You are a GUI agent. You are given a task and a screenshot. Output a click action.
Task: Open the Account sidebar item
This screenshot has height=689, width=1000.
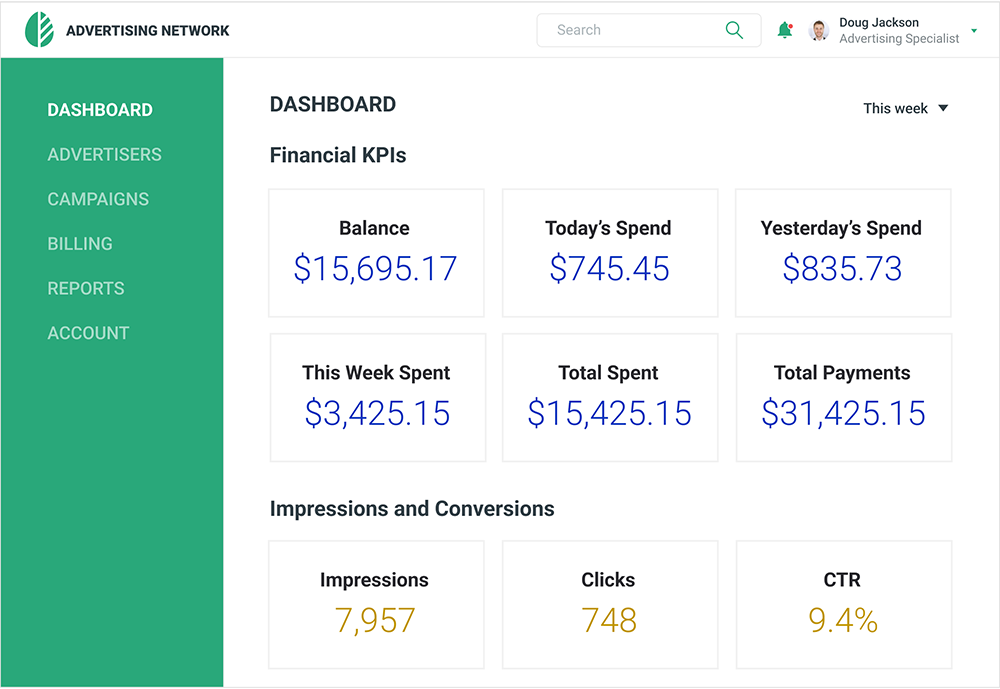[x=88, y=333]
